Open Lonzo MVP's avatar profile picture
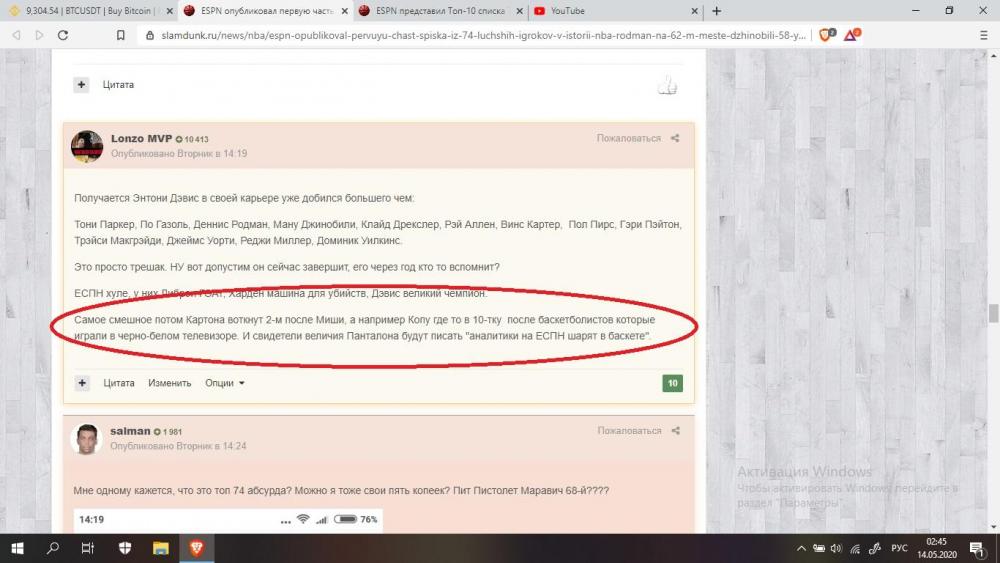Viewport: 1000px width, 563px height. (87, 146)
